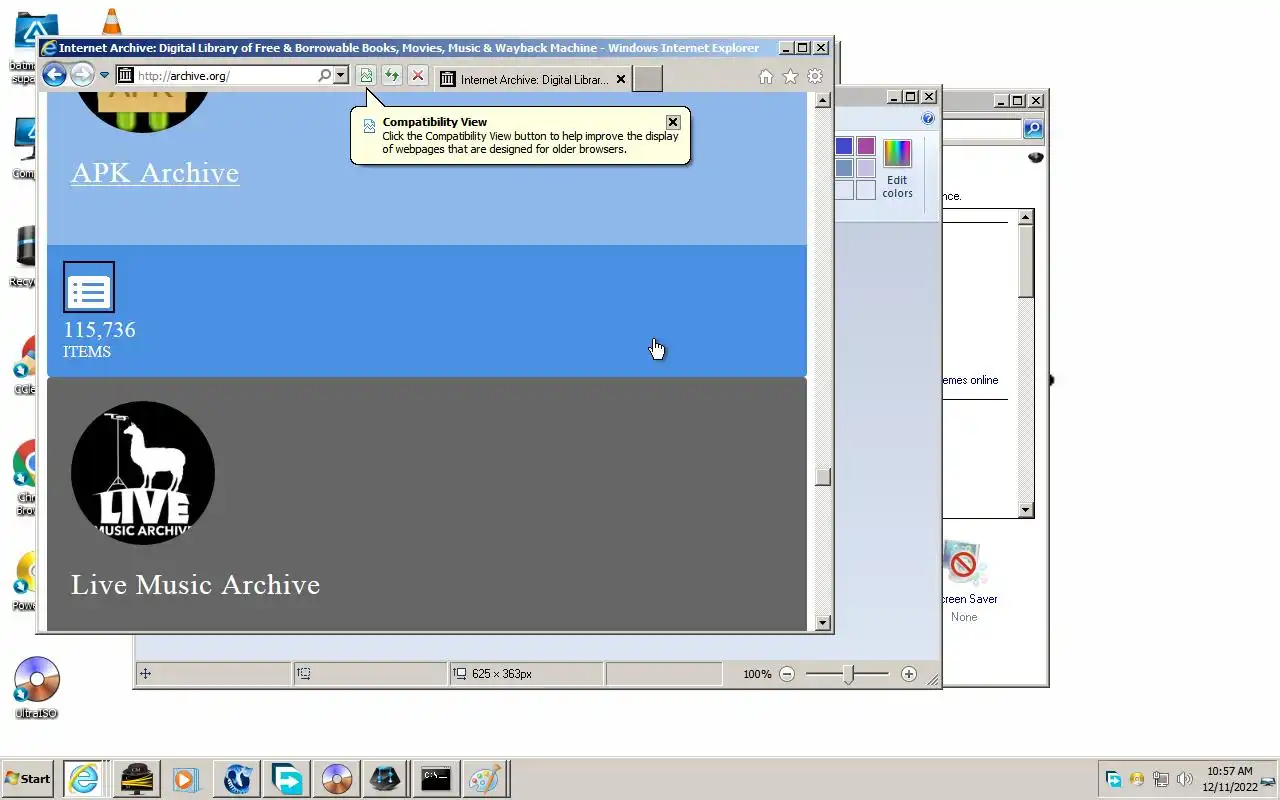Click the address bar search magnifier
The image size is (1280, 800).
324,75
